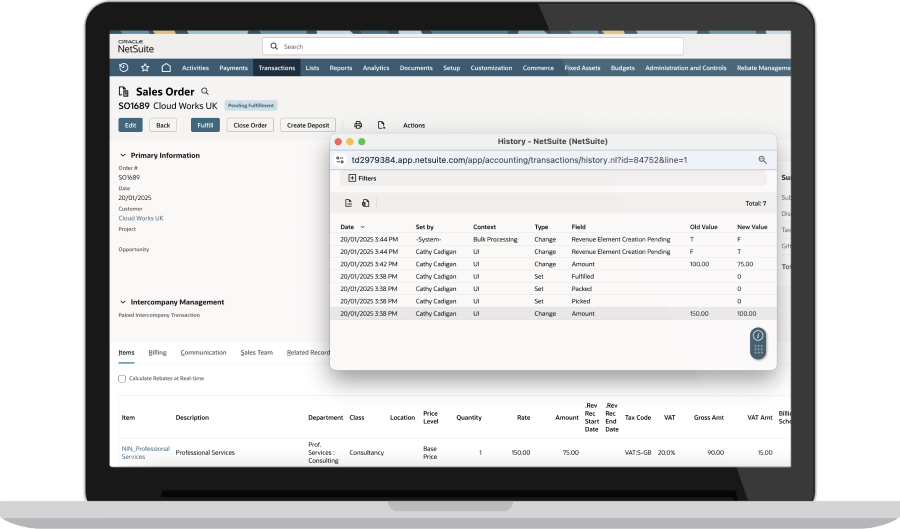Open the Shortcuts star icon
This screenshot has width=900, height=529.
145,68
